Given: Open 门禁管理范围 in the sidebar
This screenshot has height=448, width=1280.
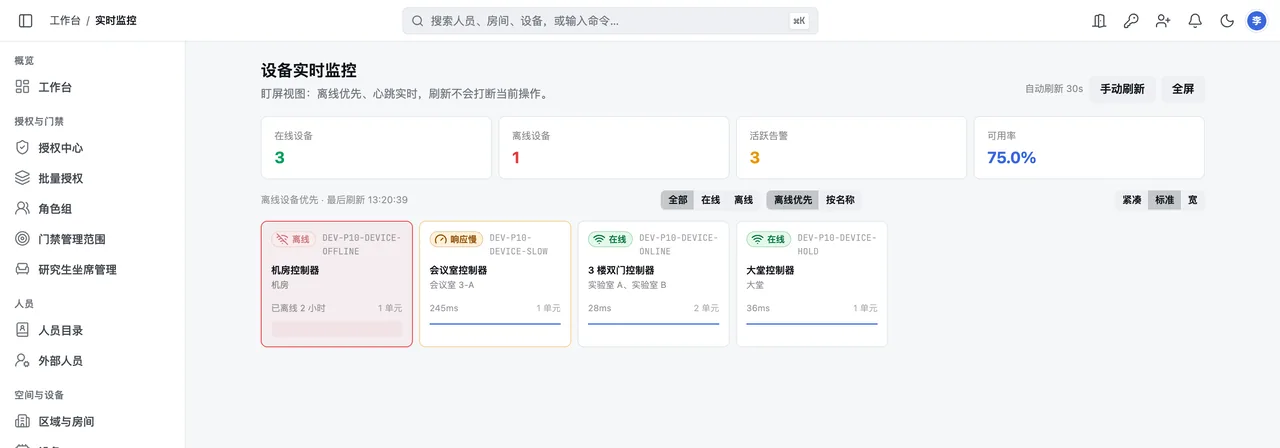Looking at the screenshot, I should [92, 239].
